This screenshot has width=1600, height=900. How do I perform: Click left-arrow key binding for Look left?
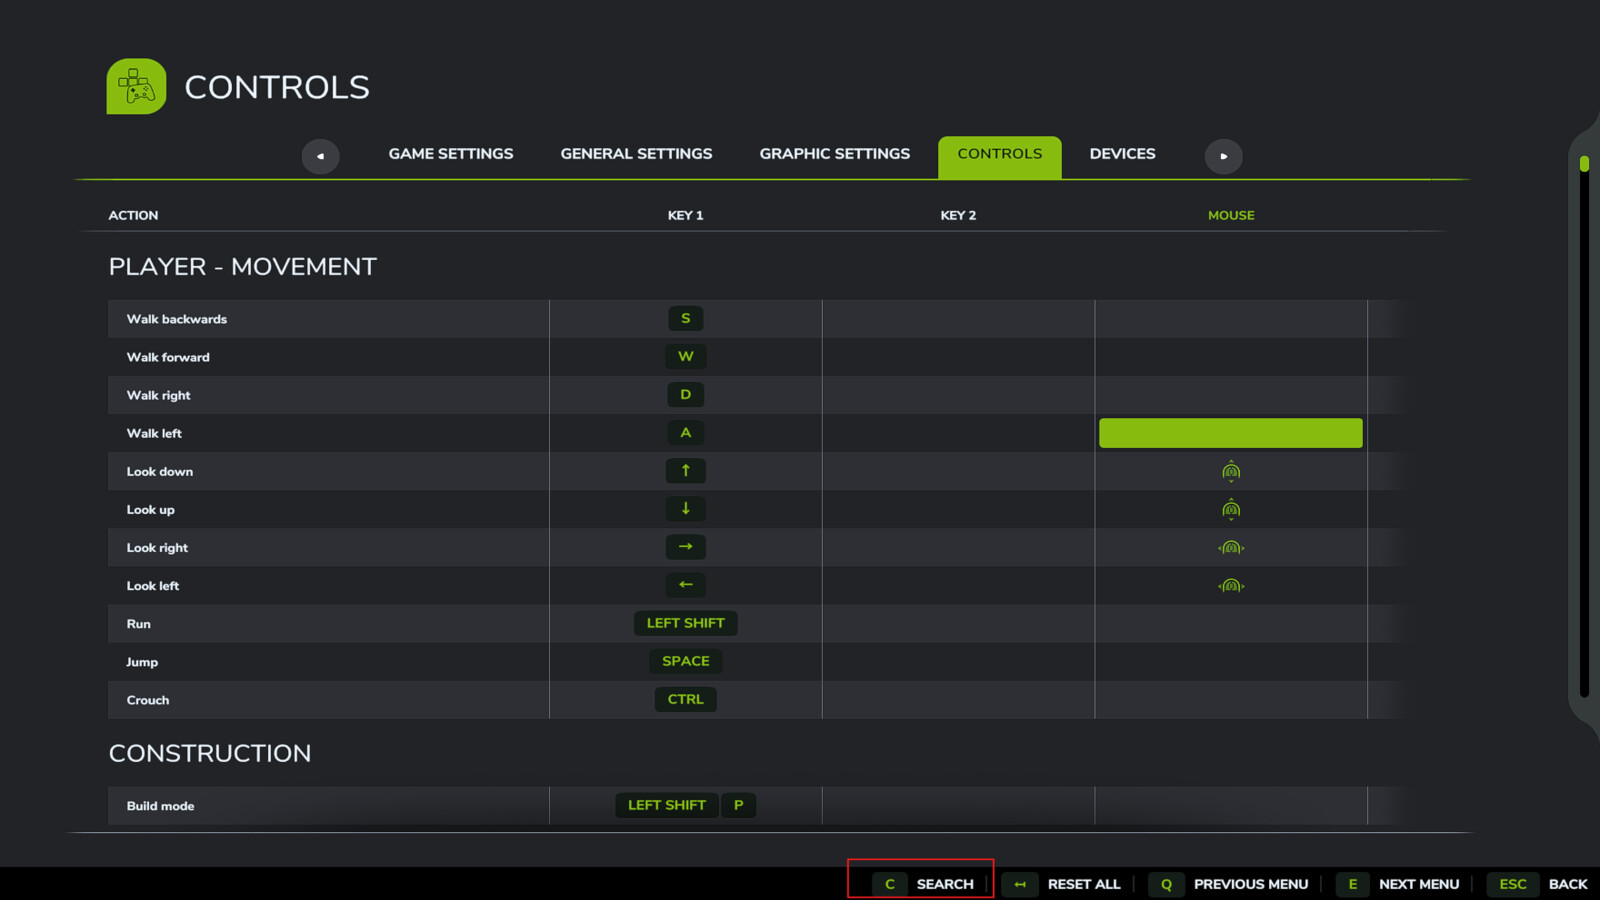pyautogui.click(x=686, y=585)
